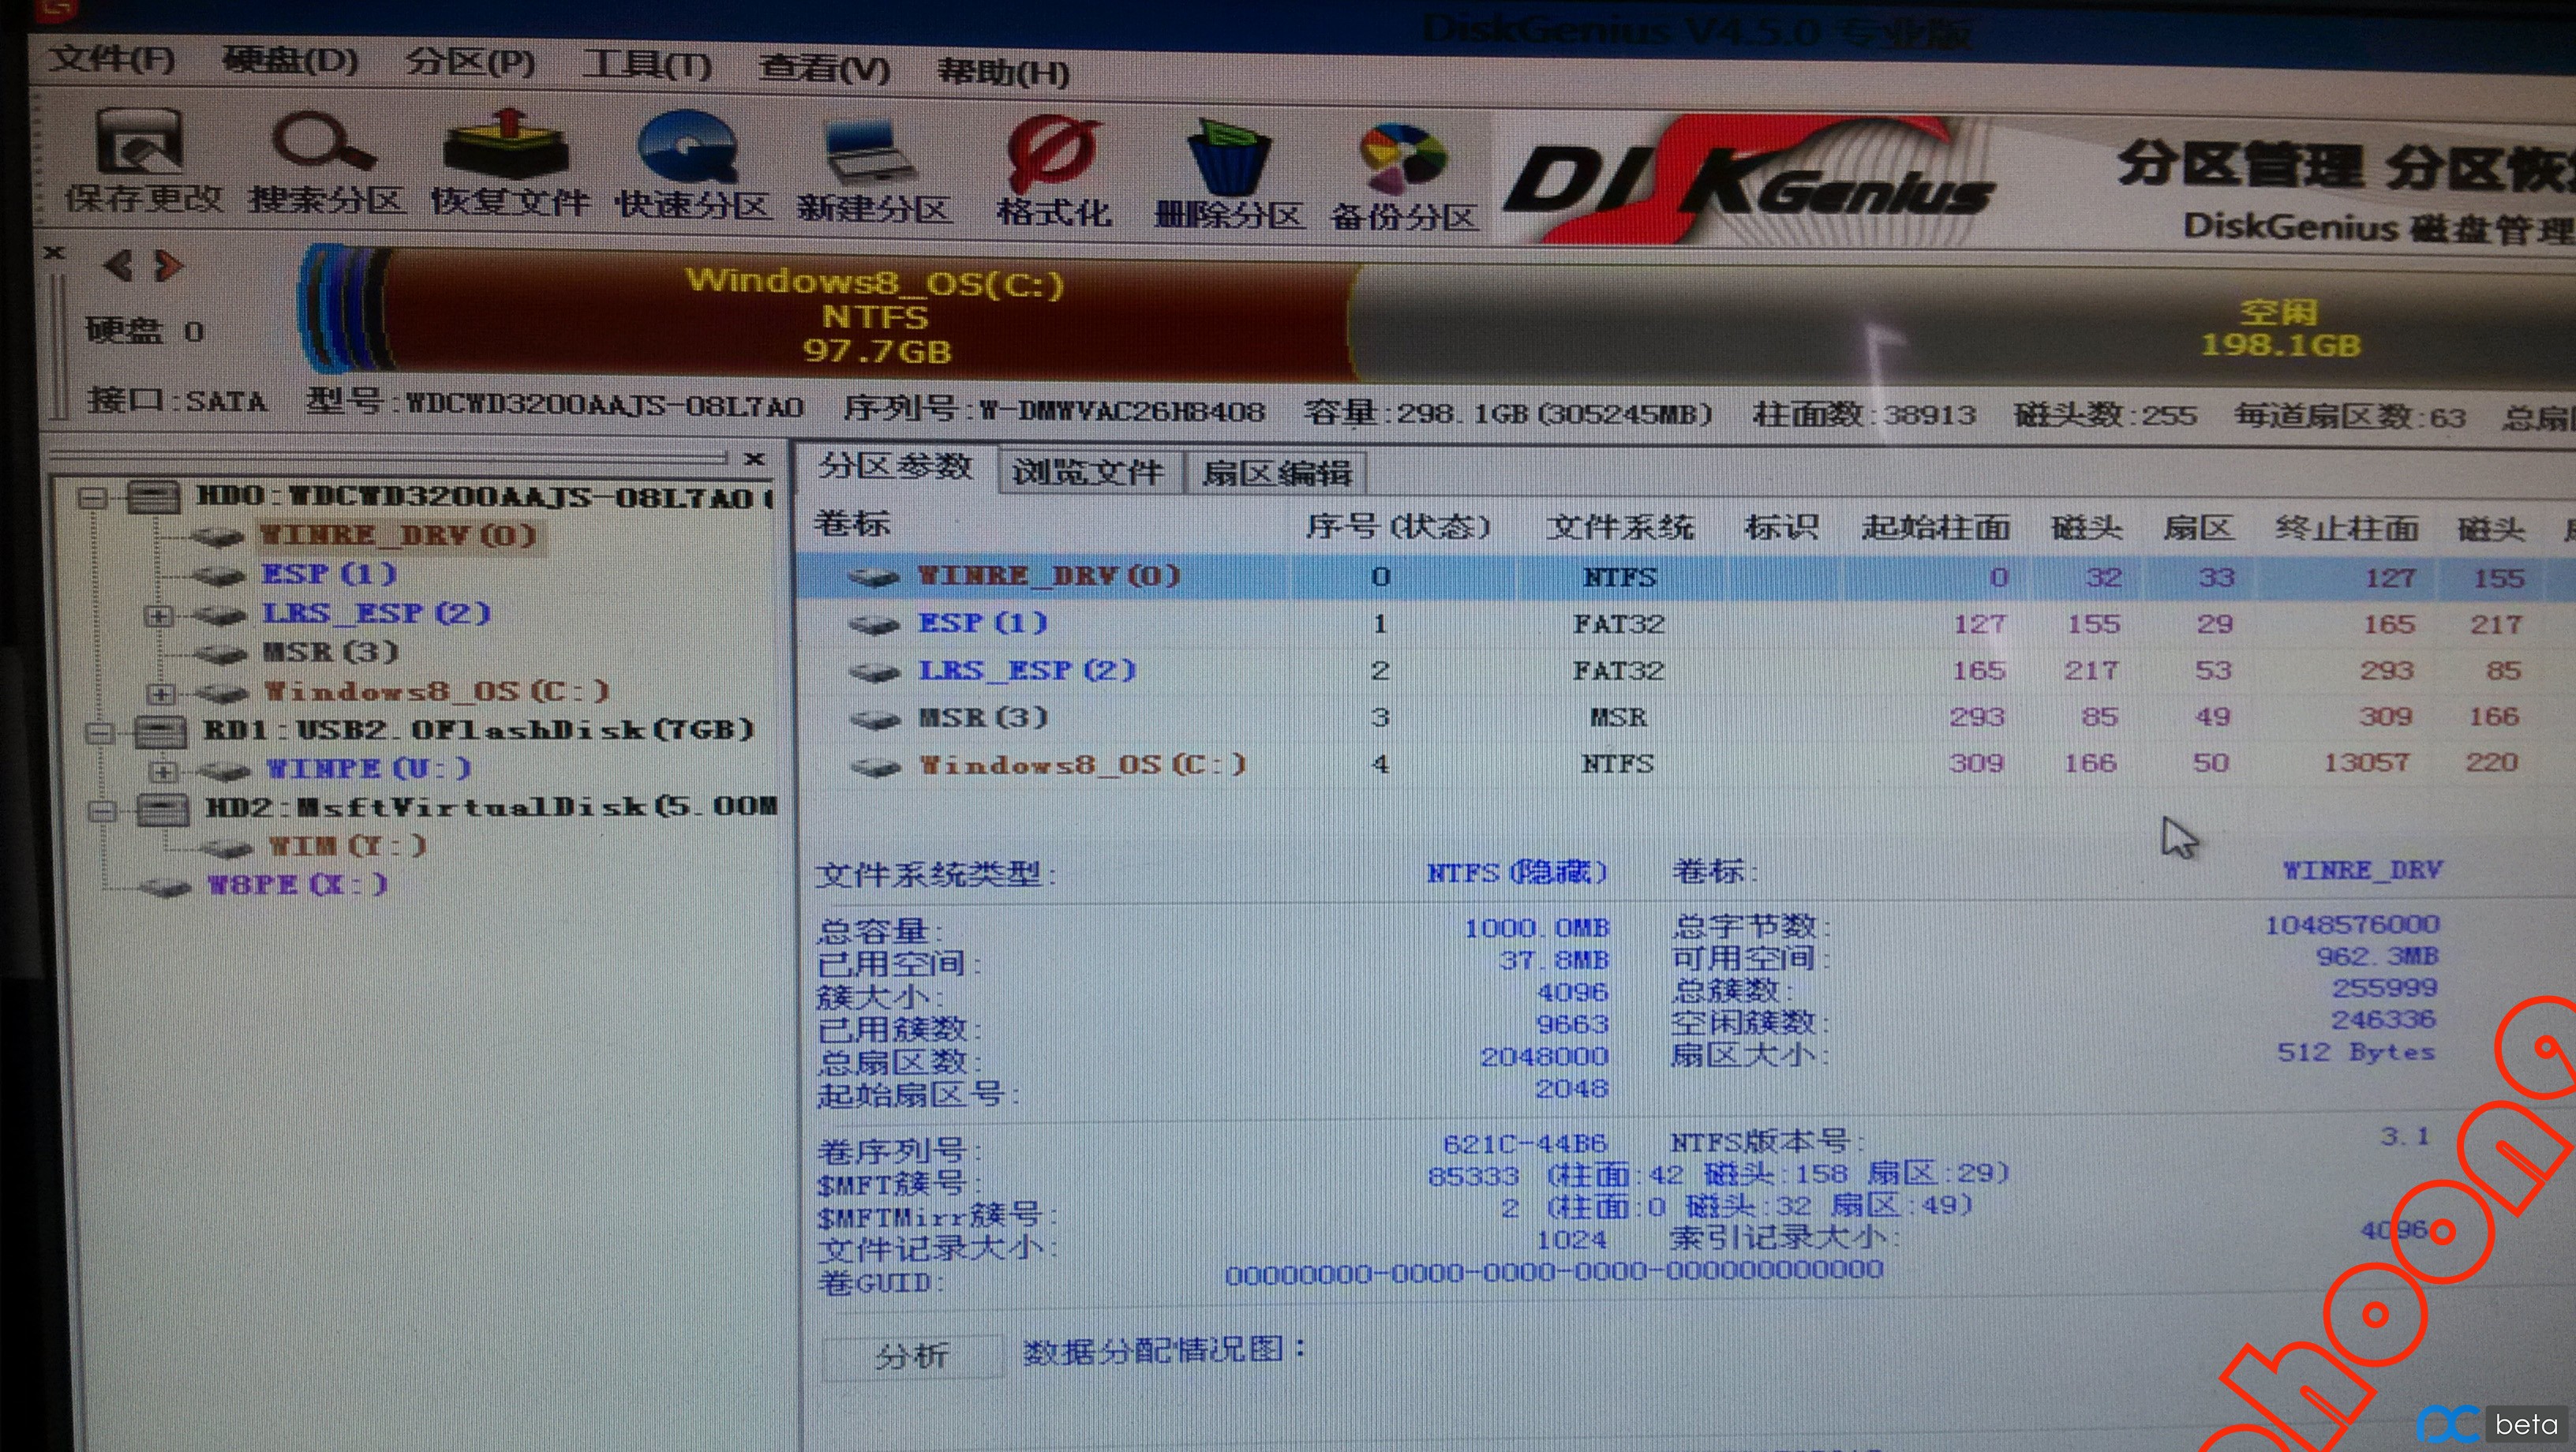This screenshot has height=1452, width=2576.
Task: Open the 工具(T) menu
Action: 648,65
